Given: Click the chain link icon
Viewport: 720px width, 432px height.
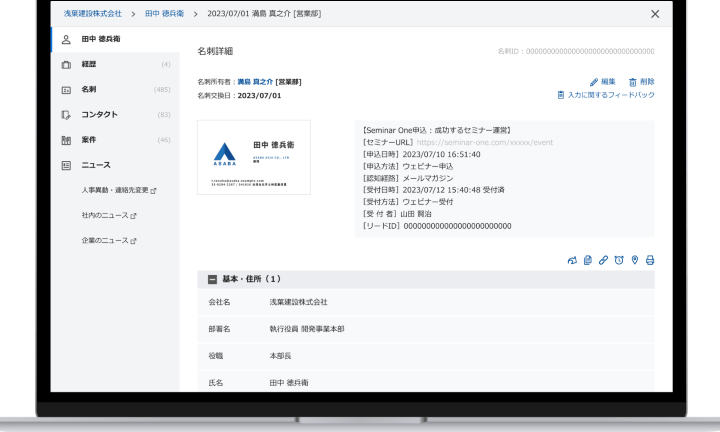Looking at the screenshot, I should (603, 260).
